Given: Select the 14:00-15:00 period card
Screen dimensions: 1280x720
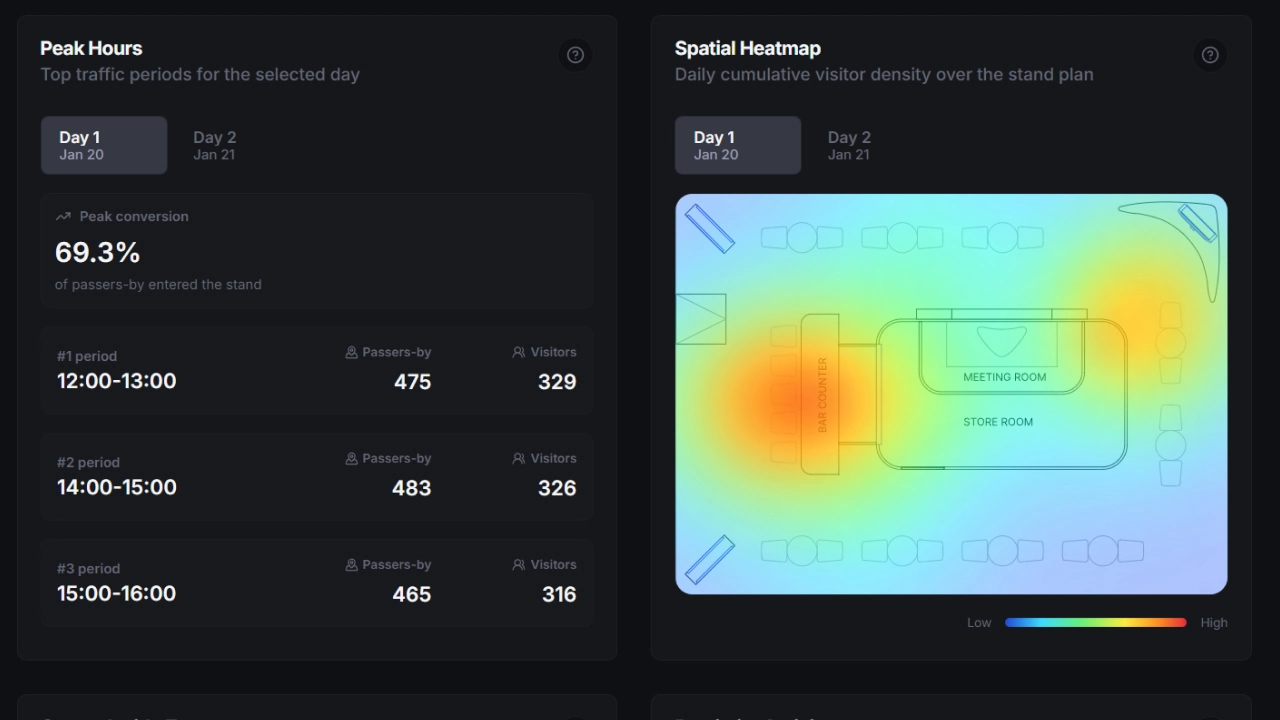Looking at the screenshot, I should pyautogui.click(x=317, y=476).
